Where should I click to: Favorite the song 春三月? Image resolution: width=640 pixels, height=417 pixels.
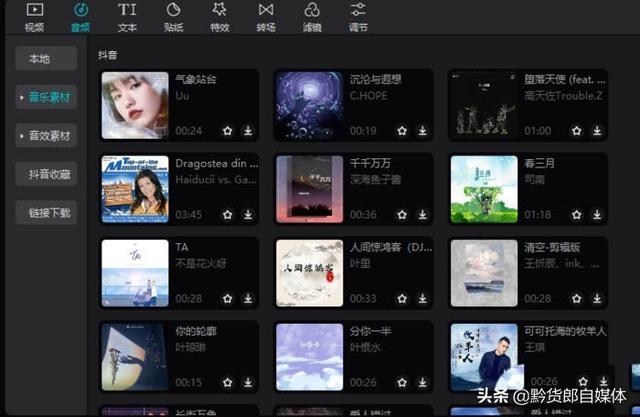coord(576,214)
